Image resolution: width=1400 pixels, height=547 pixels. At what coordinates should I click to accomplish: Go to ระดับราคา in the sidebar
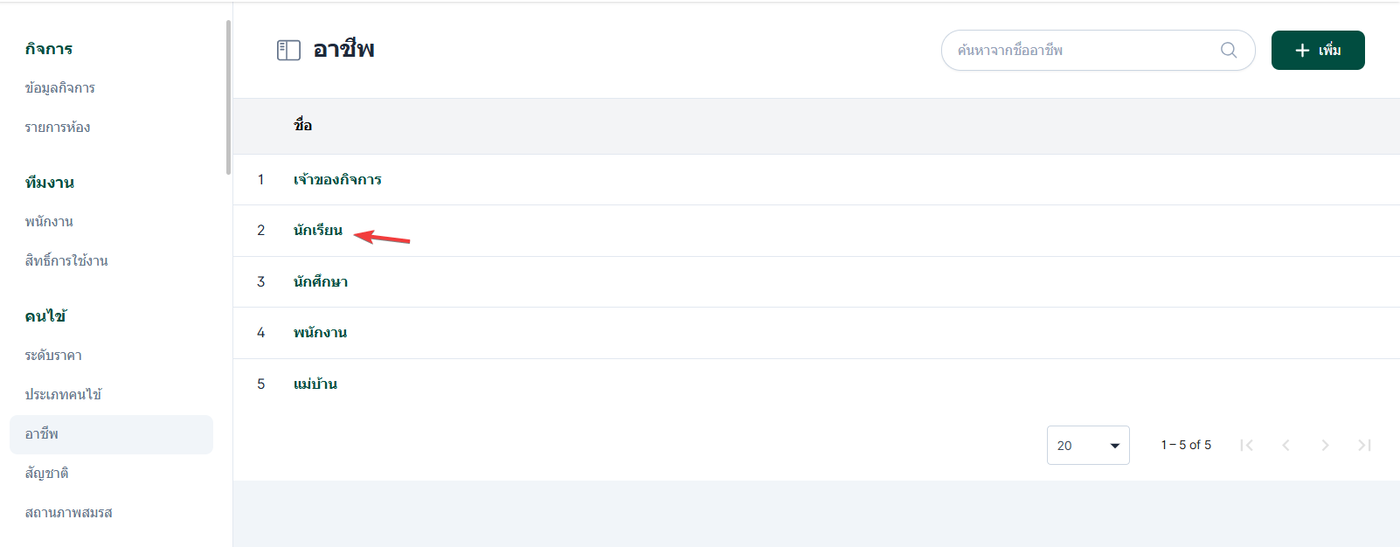tap(53, 355)
